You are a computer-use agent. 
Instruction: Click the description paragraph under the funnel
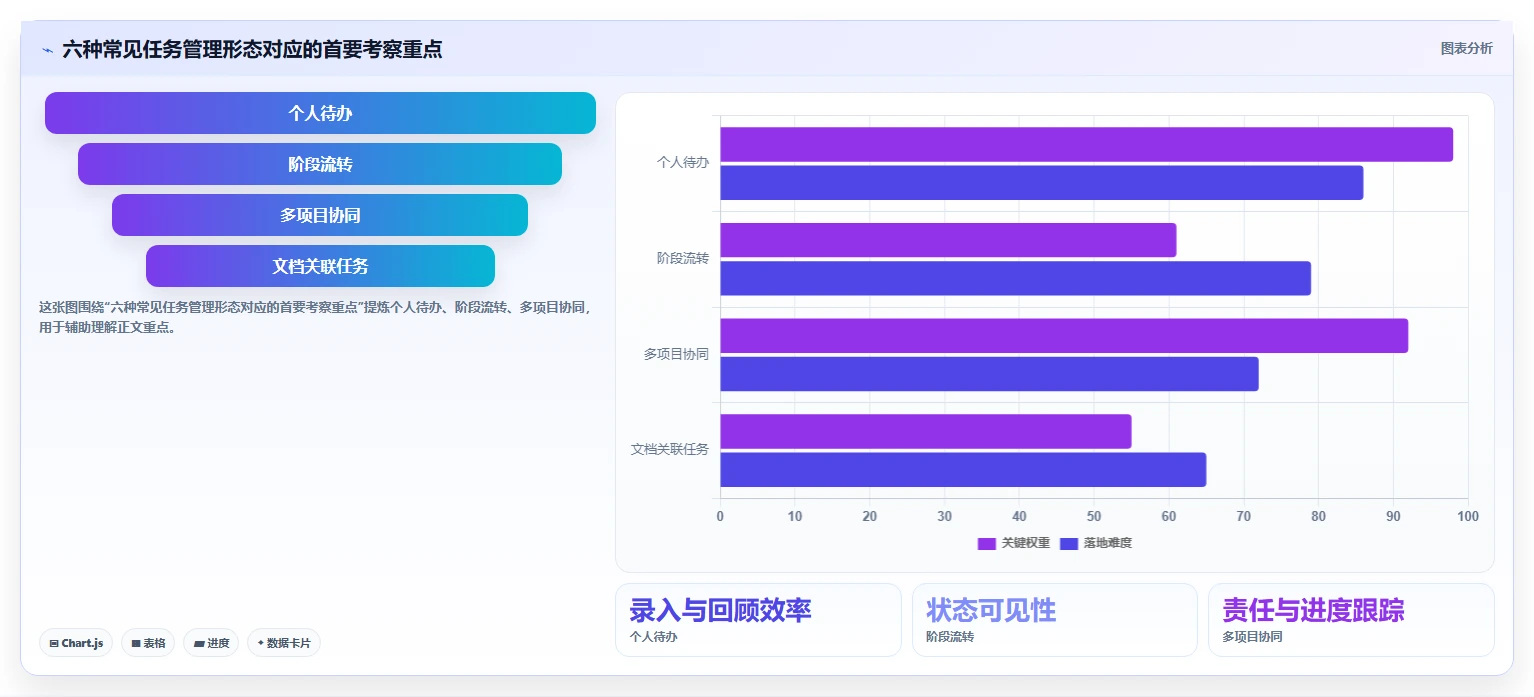point(315,317)
